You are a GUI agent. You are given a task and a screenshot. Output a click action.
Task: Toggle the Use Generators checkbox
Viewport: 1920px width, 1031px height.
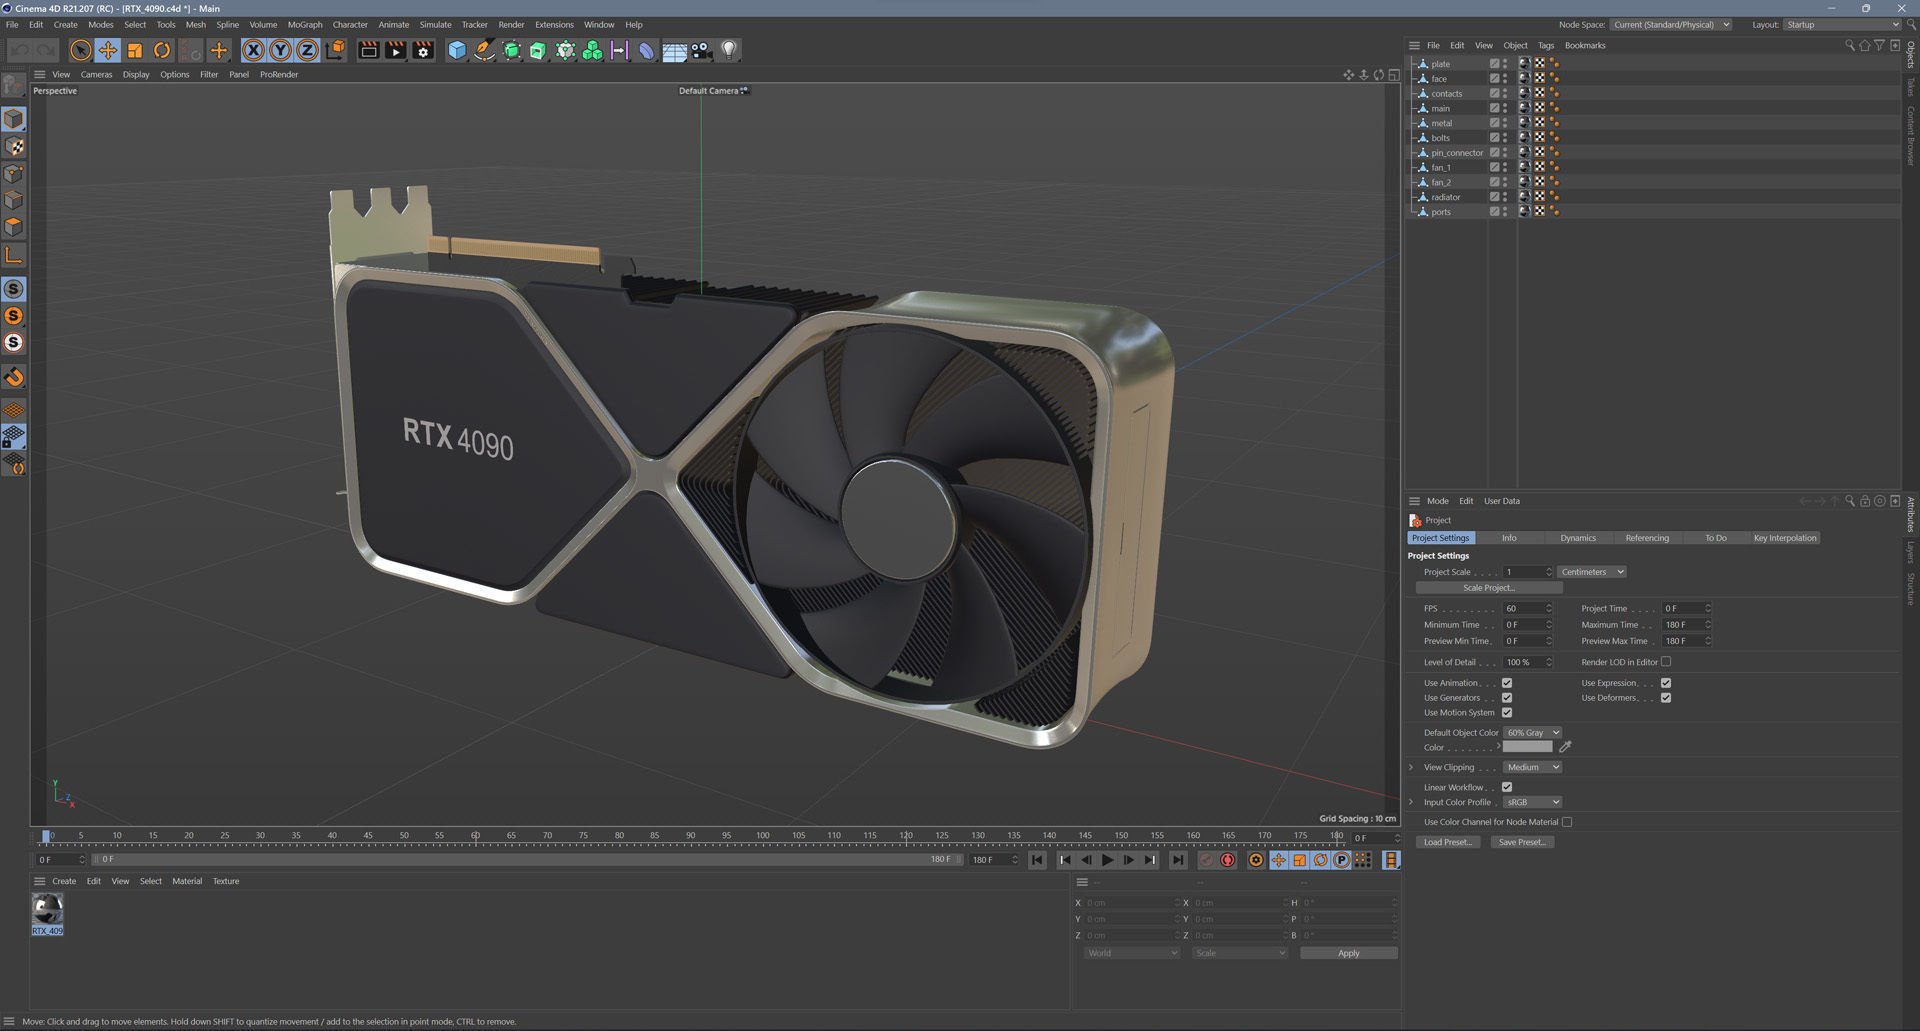[x=1507, y=698]
